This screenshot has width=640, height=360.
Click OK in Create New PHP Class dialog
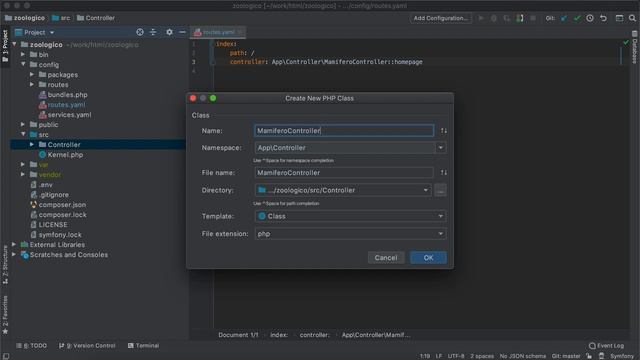tap(428, 258)
